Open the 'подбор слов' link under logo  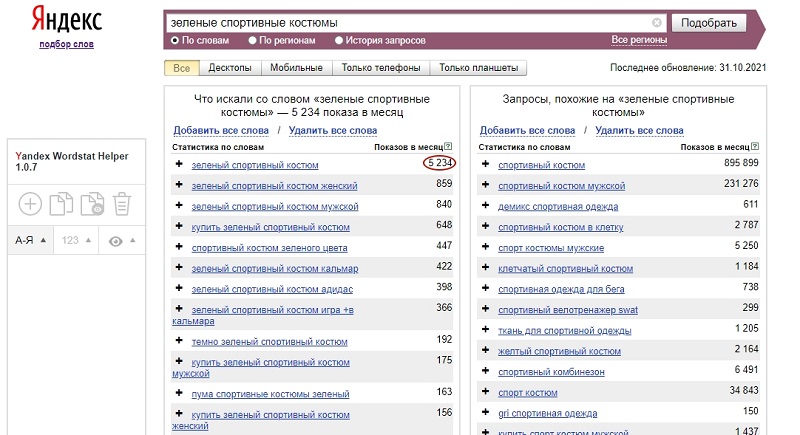point(66,44)
